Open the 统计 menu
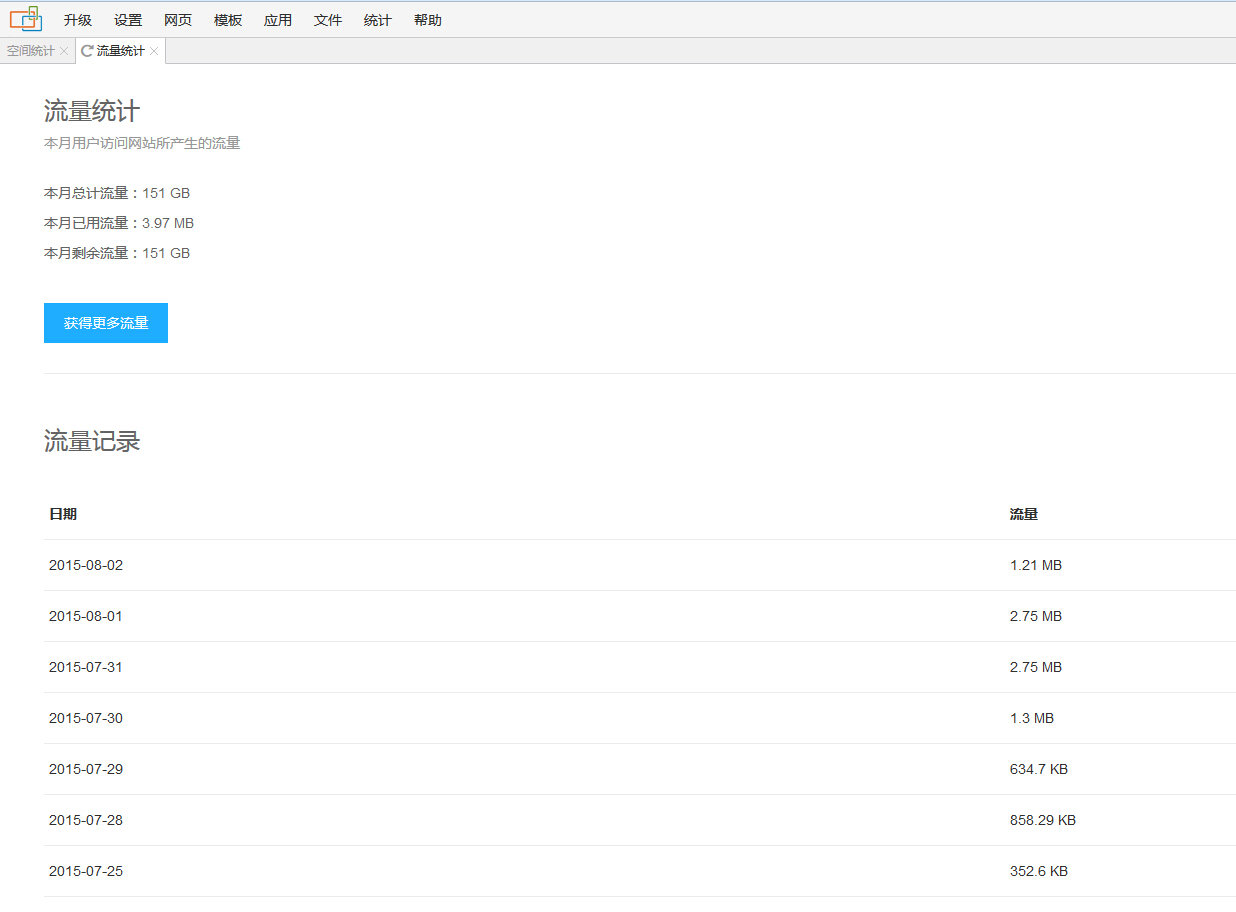The height and width of the screenshot is (912, 1236). pyautogui.click(x=378, y=20)
